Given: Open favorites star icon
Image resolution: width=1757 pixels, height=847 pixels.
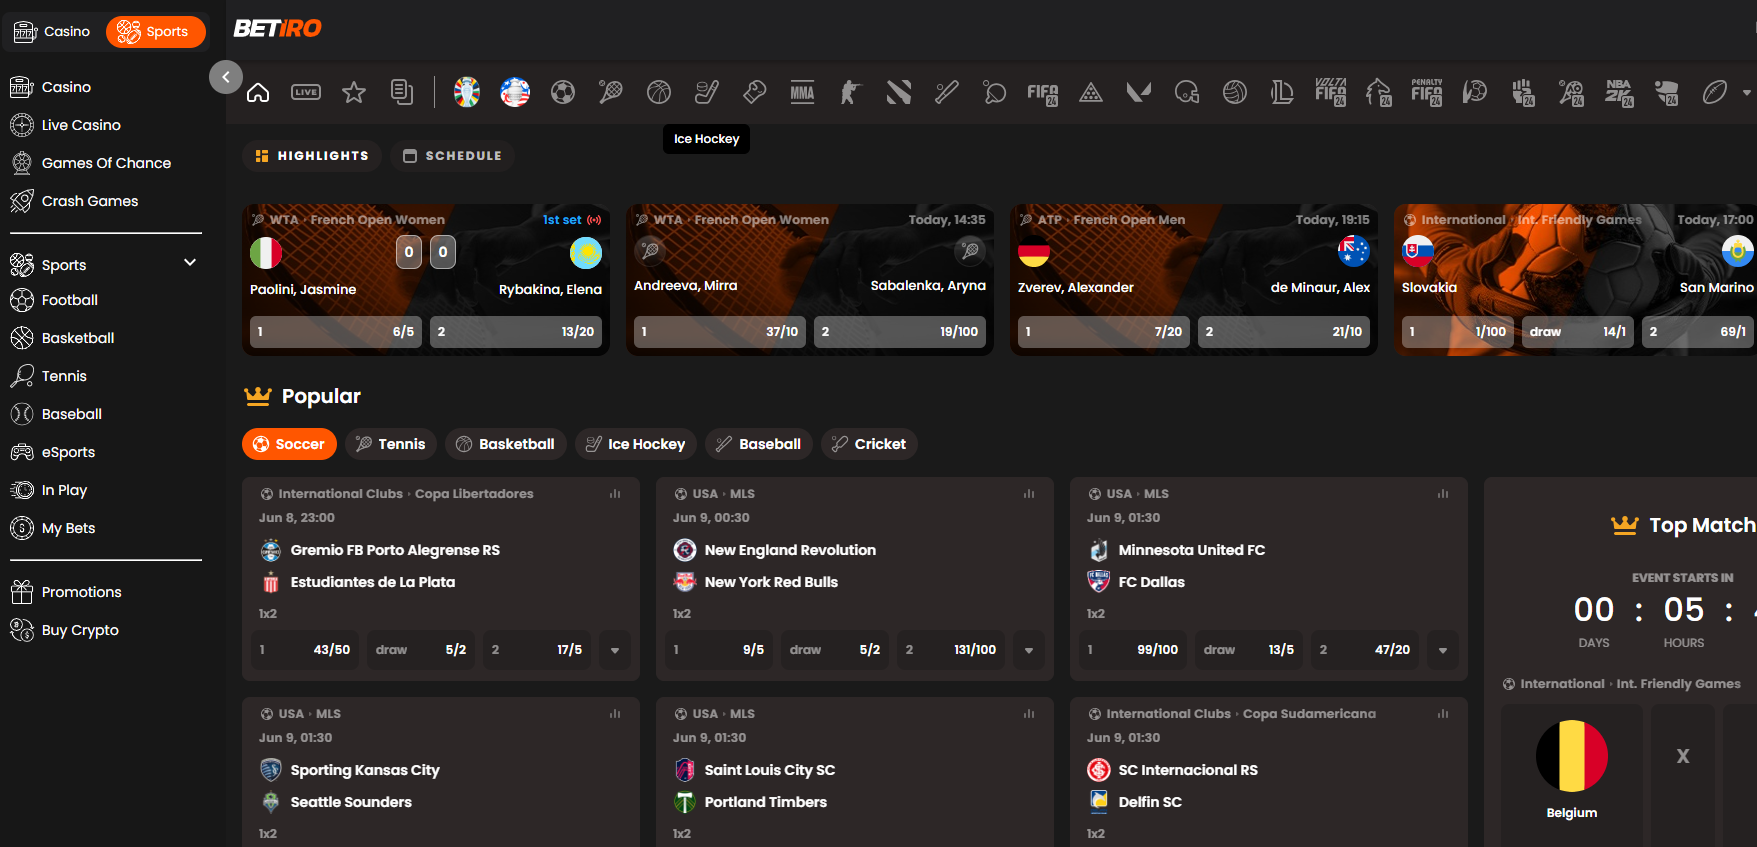Looking at the screenshot, I should click(x=354, y=93).
